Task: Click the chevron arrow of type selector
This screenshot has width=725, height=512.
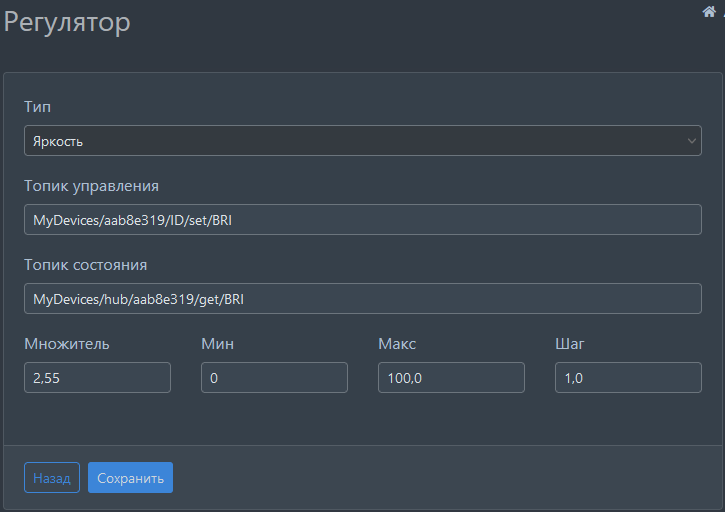Action: (x=691, y=141)
